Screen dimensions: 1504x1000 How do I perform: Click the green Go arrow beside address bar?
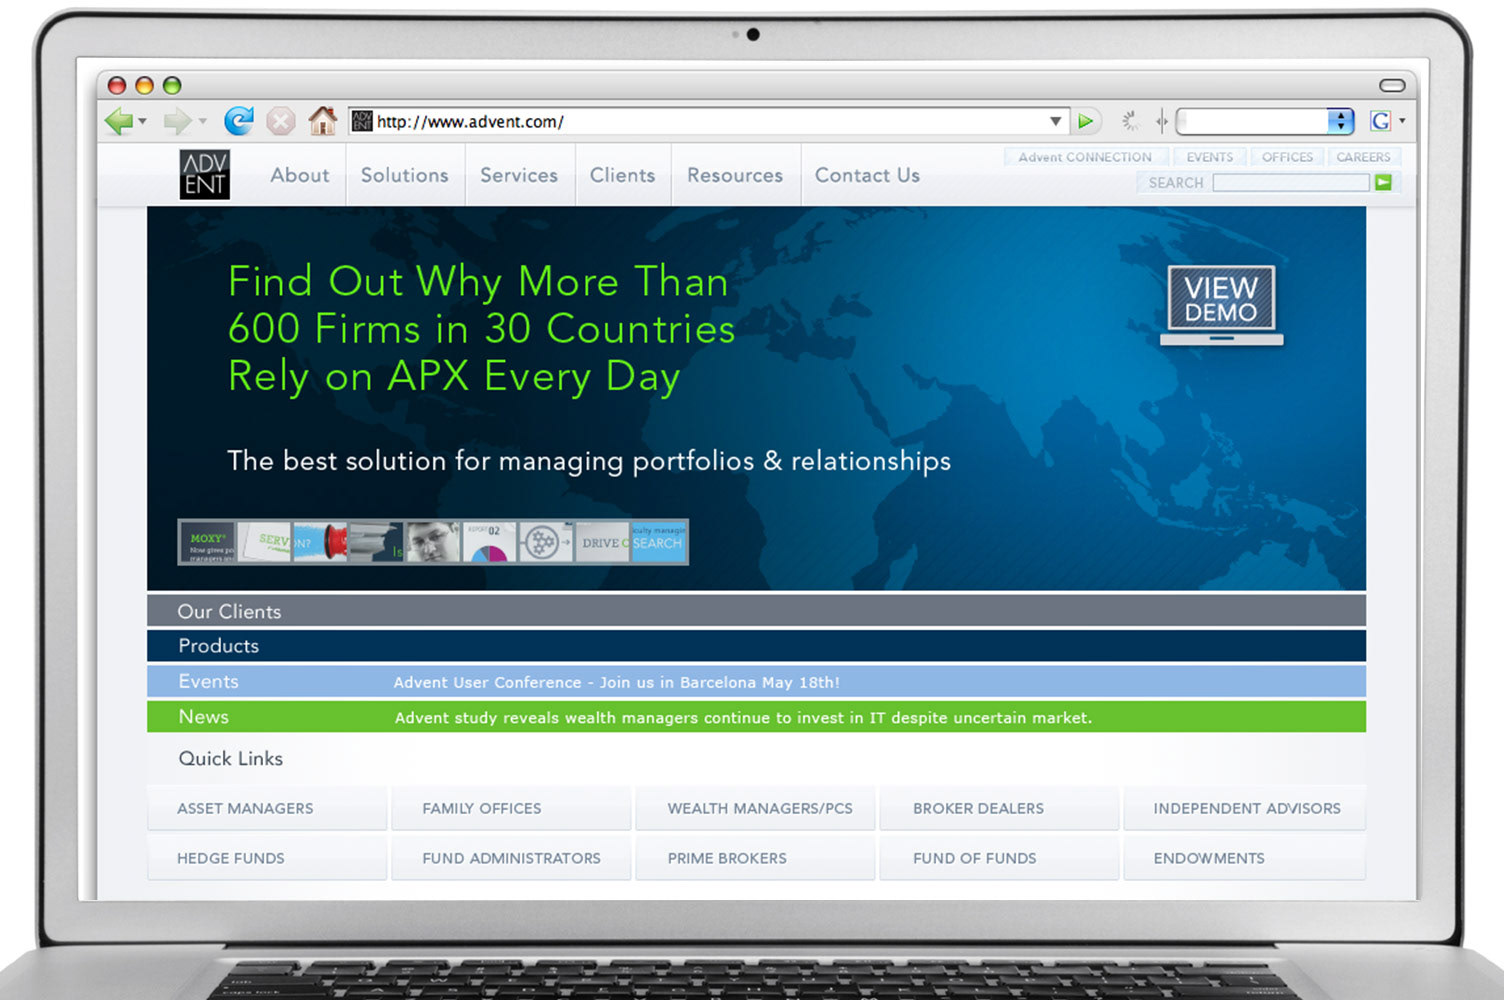(1085, 122)
